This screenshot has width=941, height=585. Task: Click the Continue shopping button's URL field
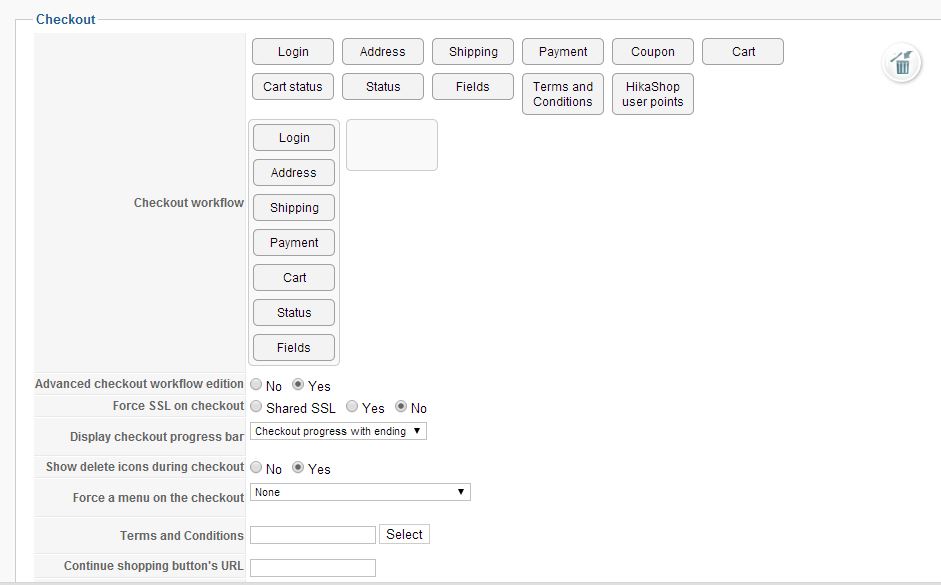point(313,567)
